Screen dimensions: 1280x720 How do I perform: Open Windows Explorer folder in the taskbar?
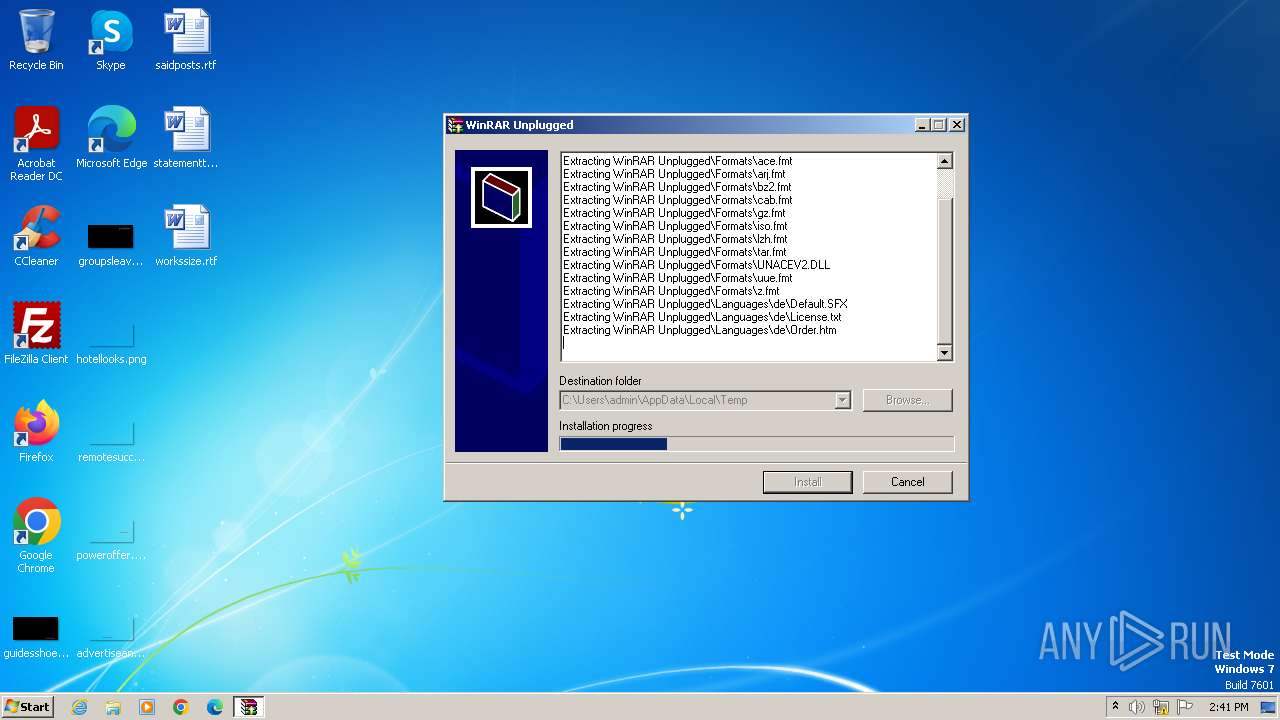[x=113, y=707]
